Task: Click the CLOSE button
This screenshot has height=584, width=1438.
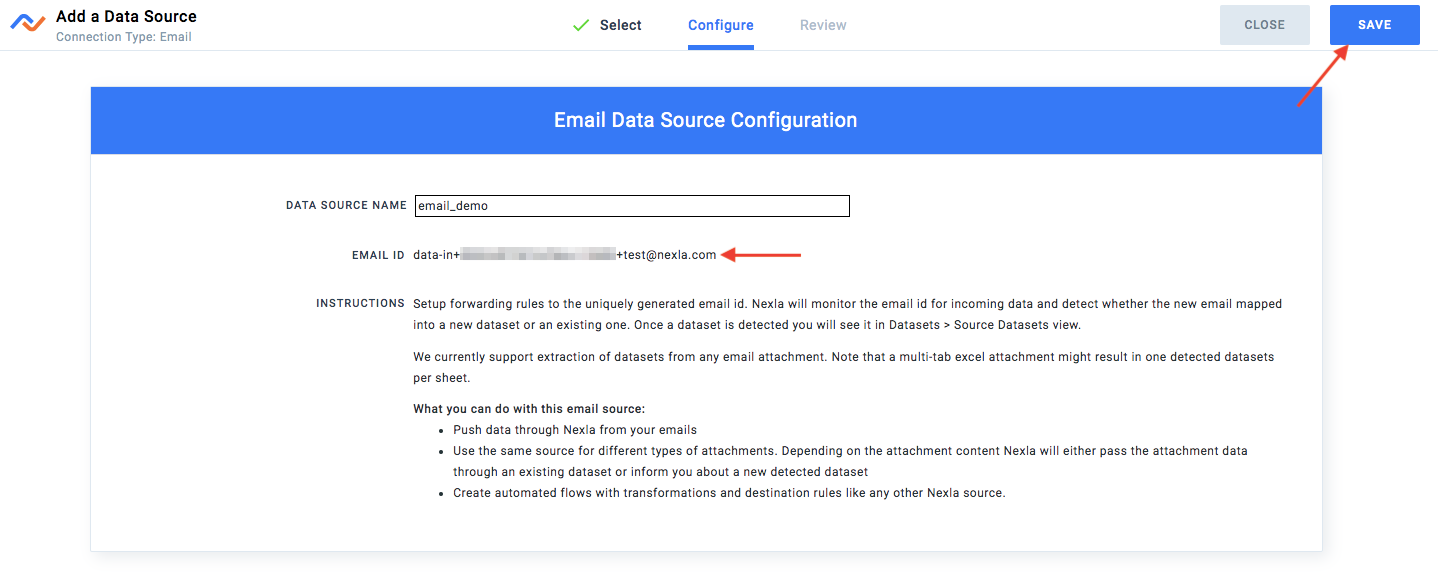Action: (1264, 24)
